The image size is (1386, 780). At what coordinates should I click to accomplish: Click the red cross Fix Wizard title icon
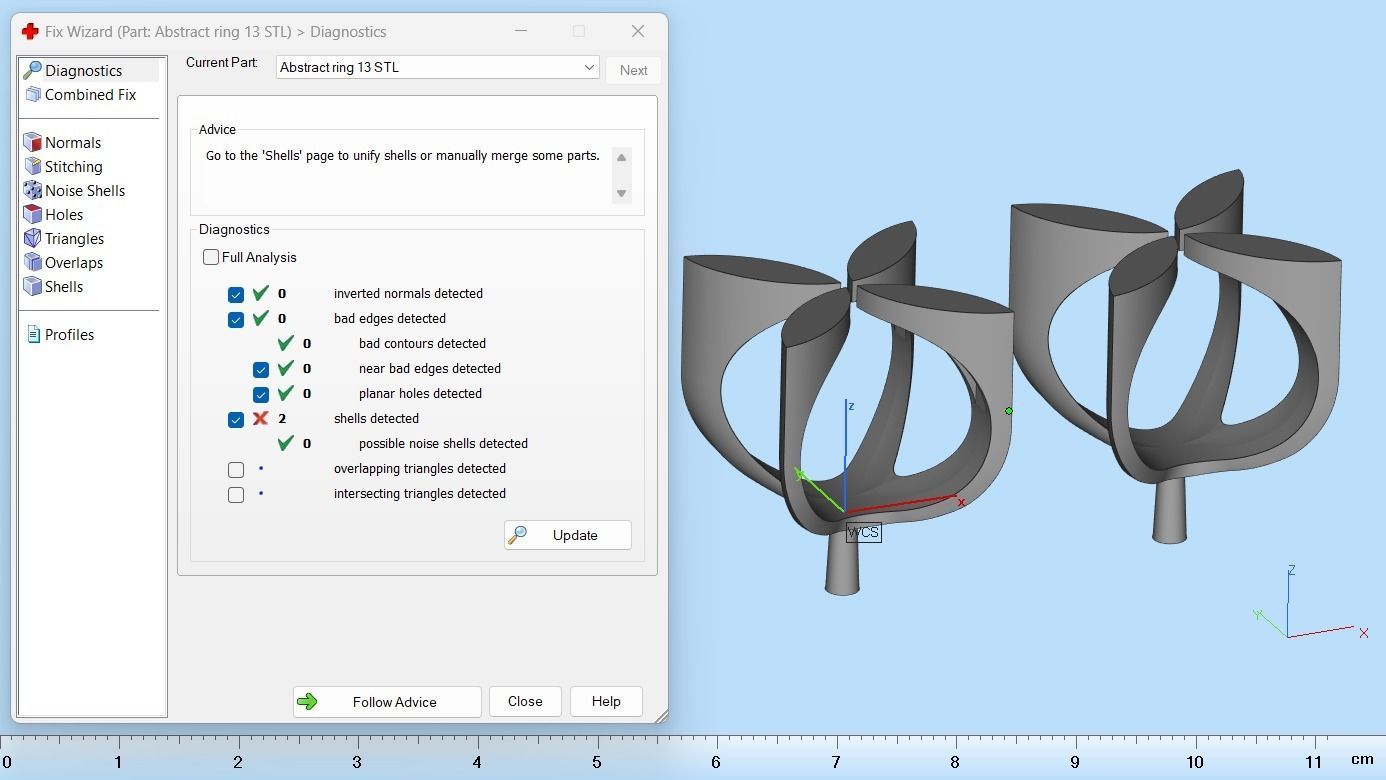tap(30, 31)
